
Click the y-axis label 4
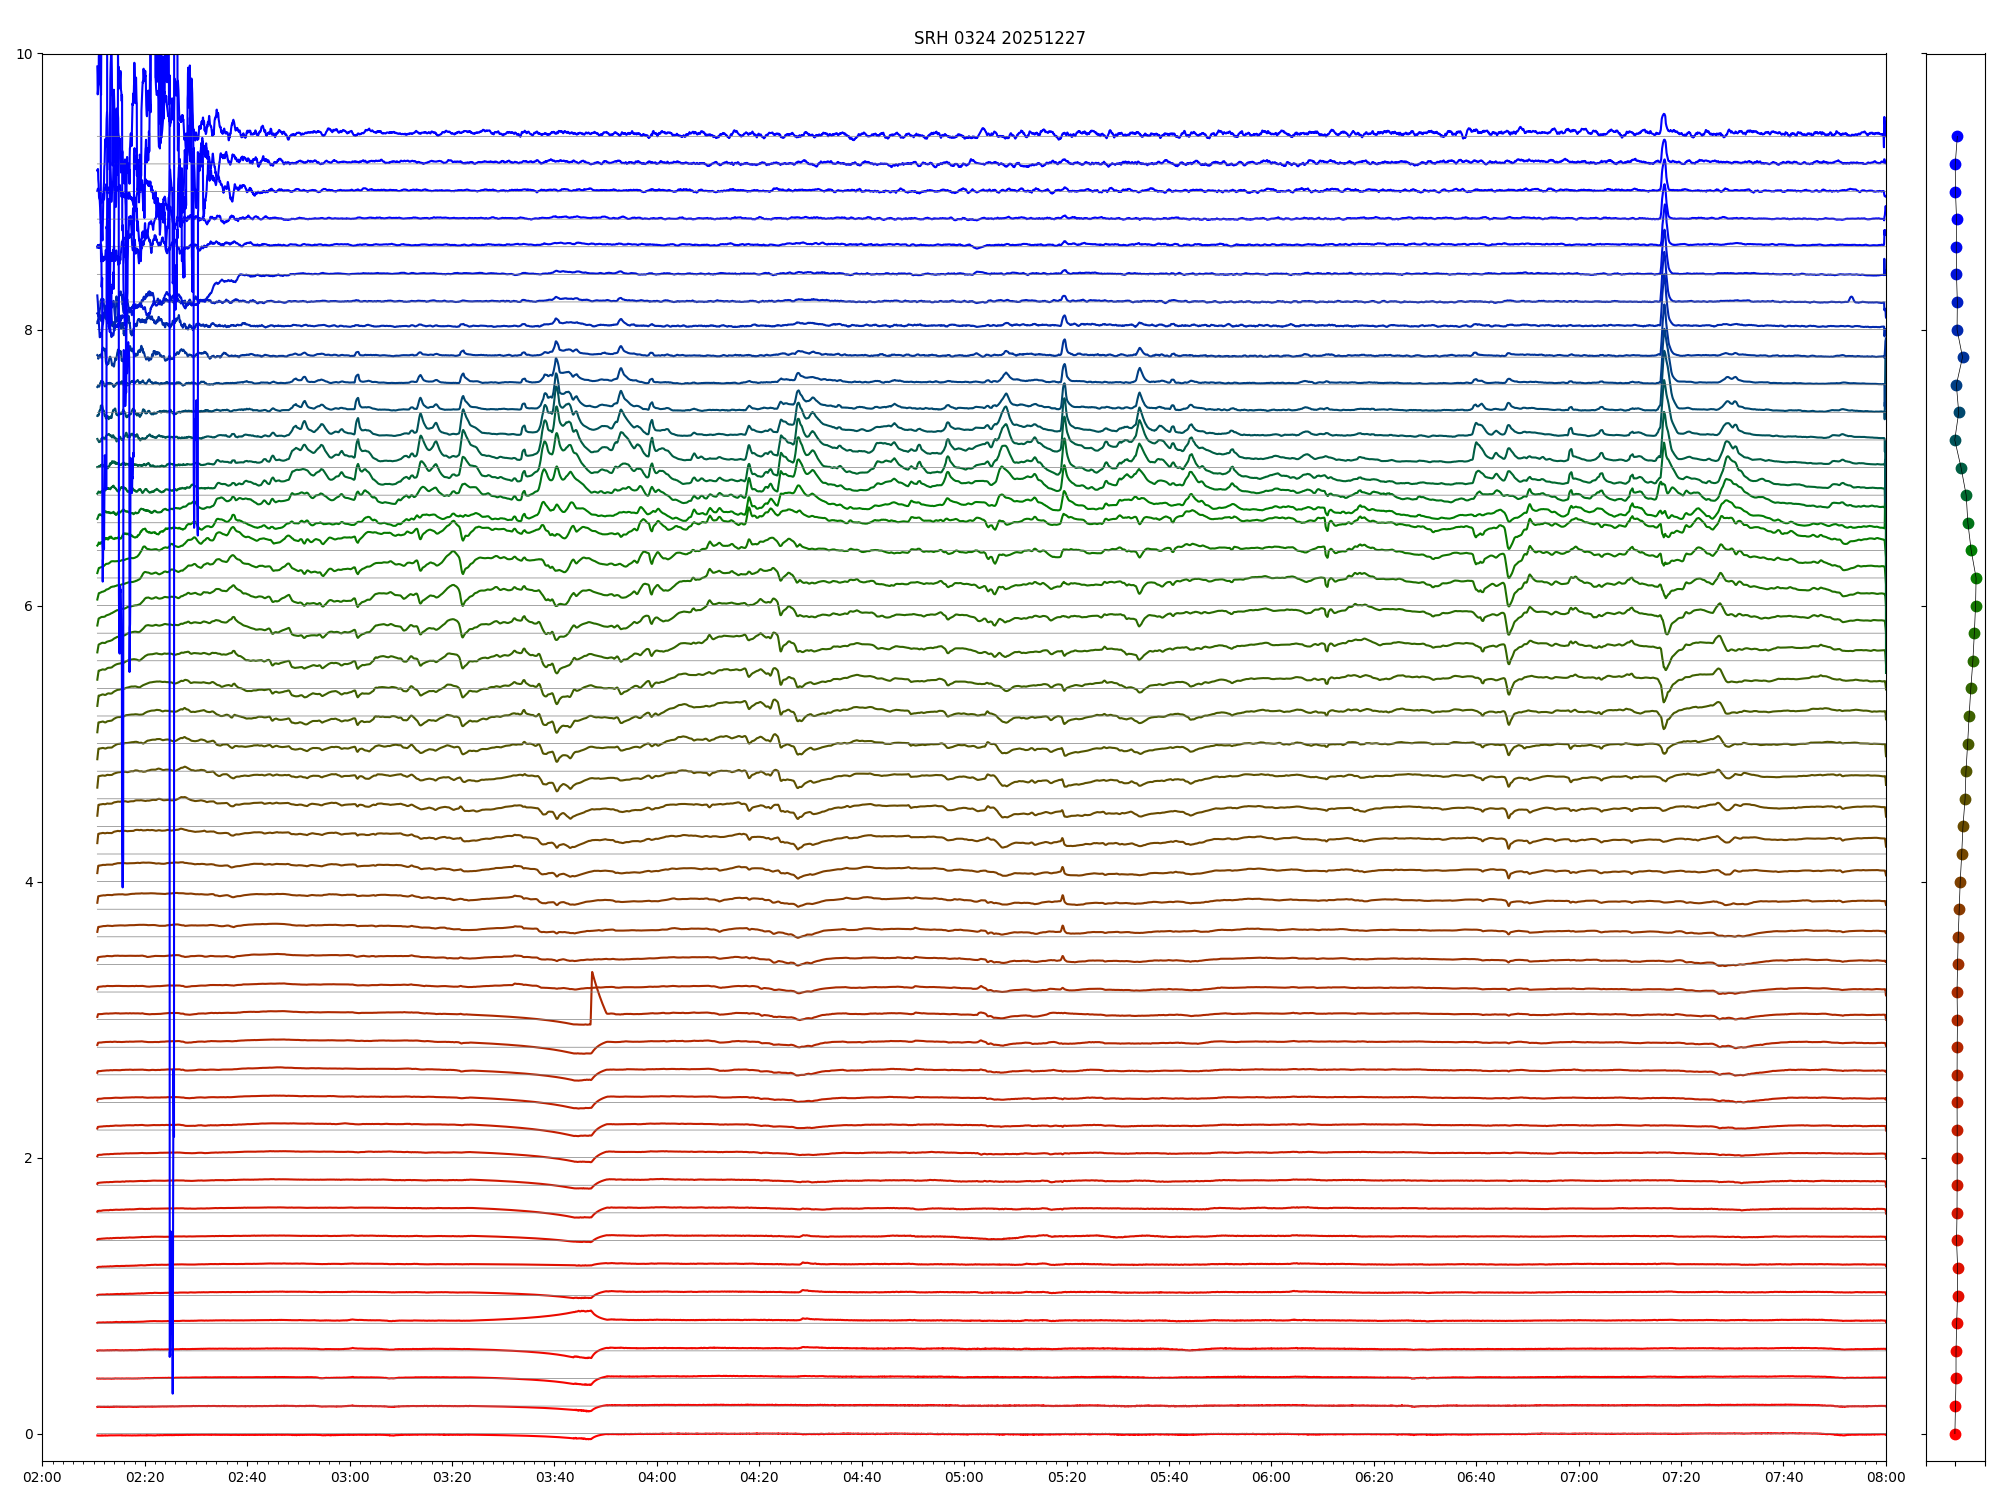tap(27, 882)
